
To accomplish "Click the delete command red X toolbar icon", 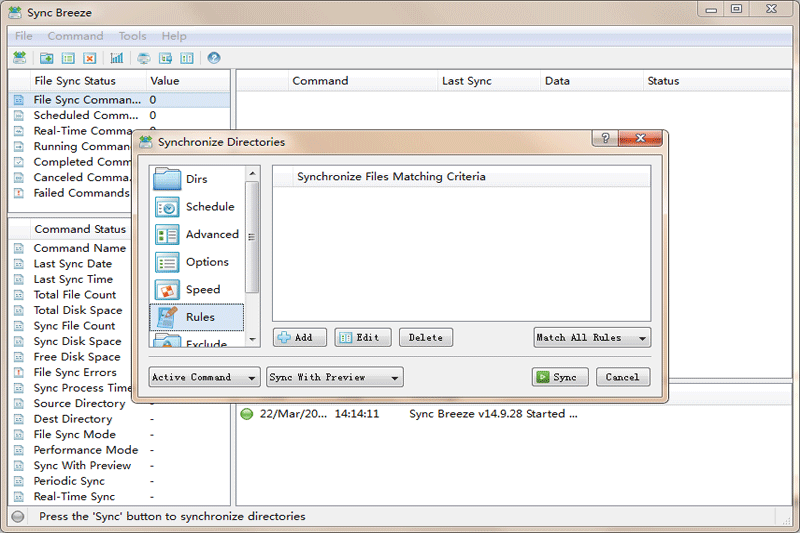I will tap(90, 58).
